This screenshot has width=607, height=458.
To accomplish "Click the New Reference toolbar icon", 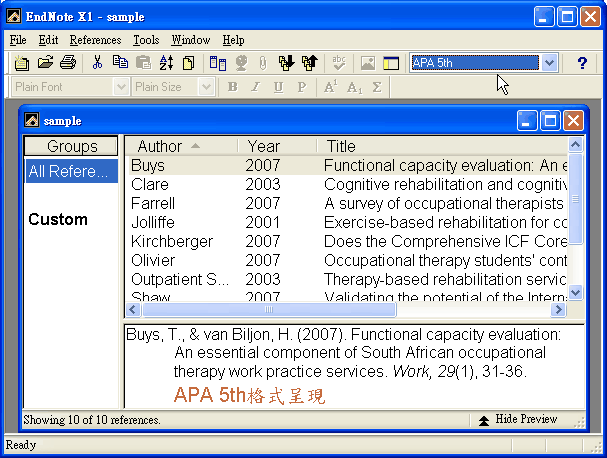I will (x=22, y=63).
